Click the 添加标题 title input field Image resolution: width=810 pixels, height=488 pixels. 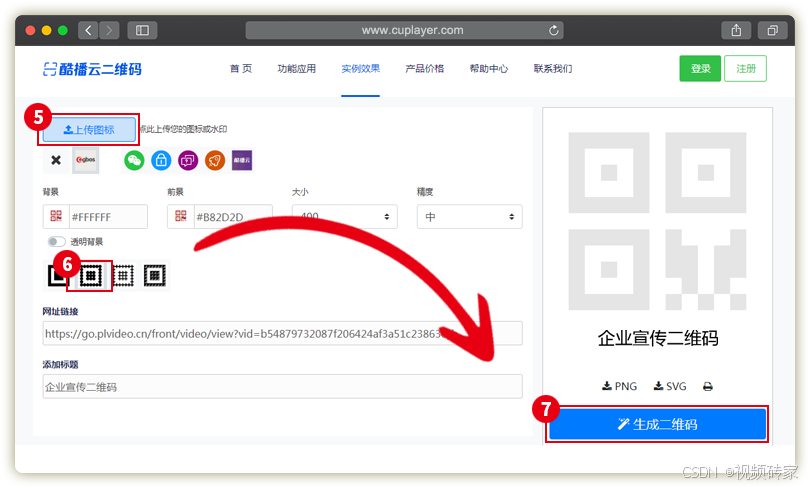click(283, 387)
